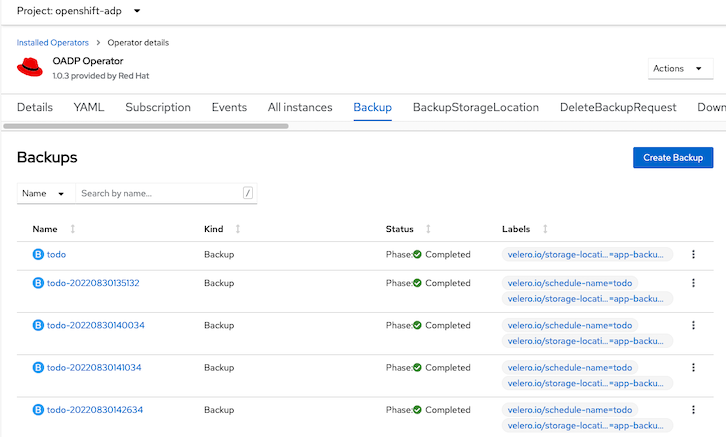Screen dimensions: 726x437
Task: Click storage-location label for todo-20220830135132
Action: (x=587, y=299)
